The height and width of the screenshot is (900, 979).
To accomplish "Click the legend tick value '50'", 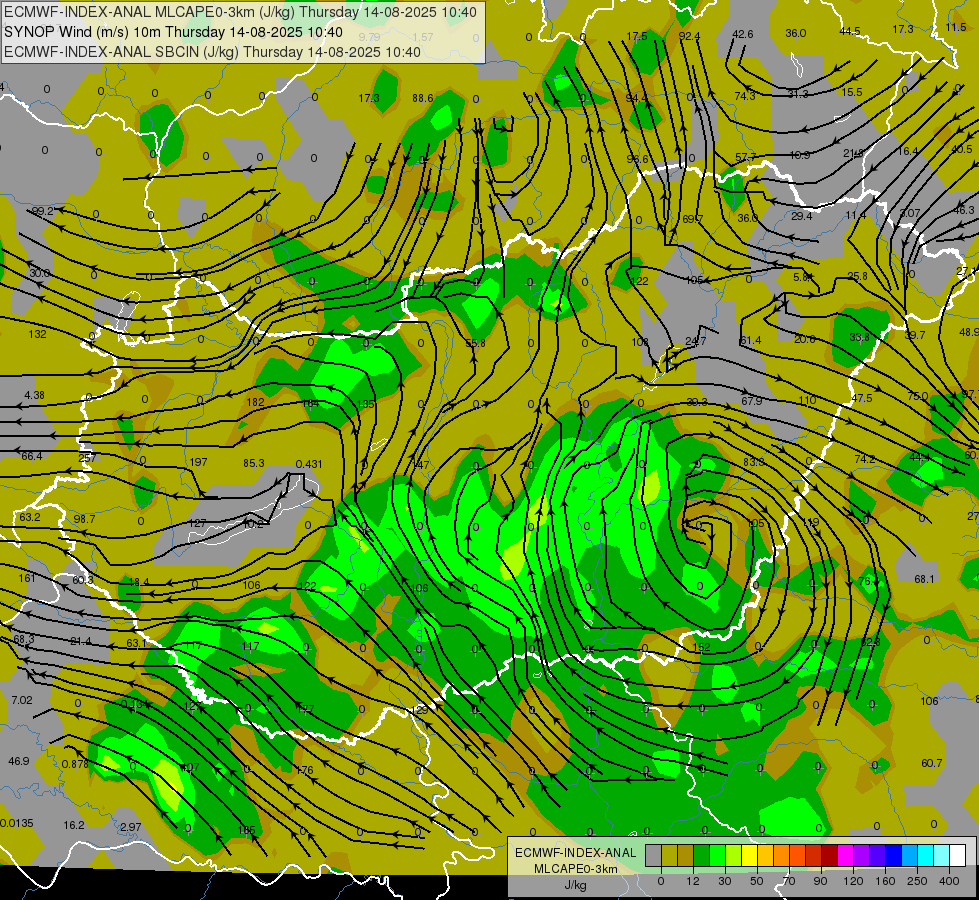I will pos(756,881).
